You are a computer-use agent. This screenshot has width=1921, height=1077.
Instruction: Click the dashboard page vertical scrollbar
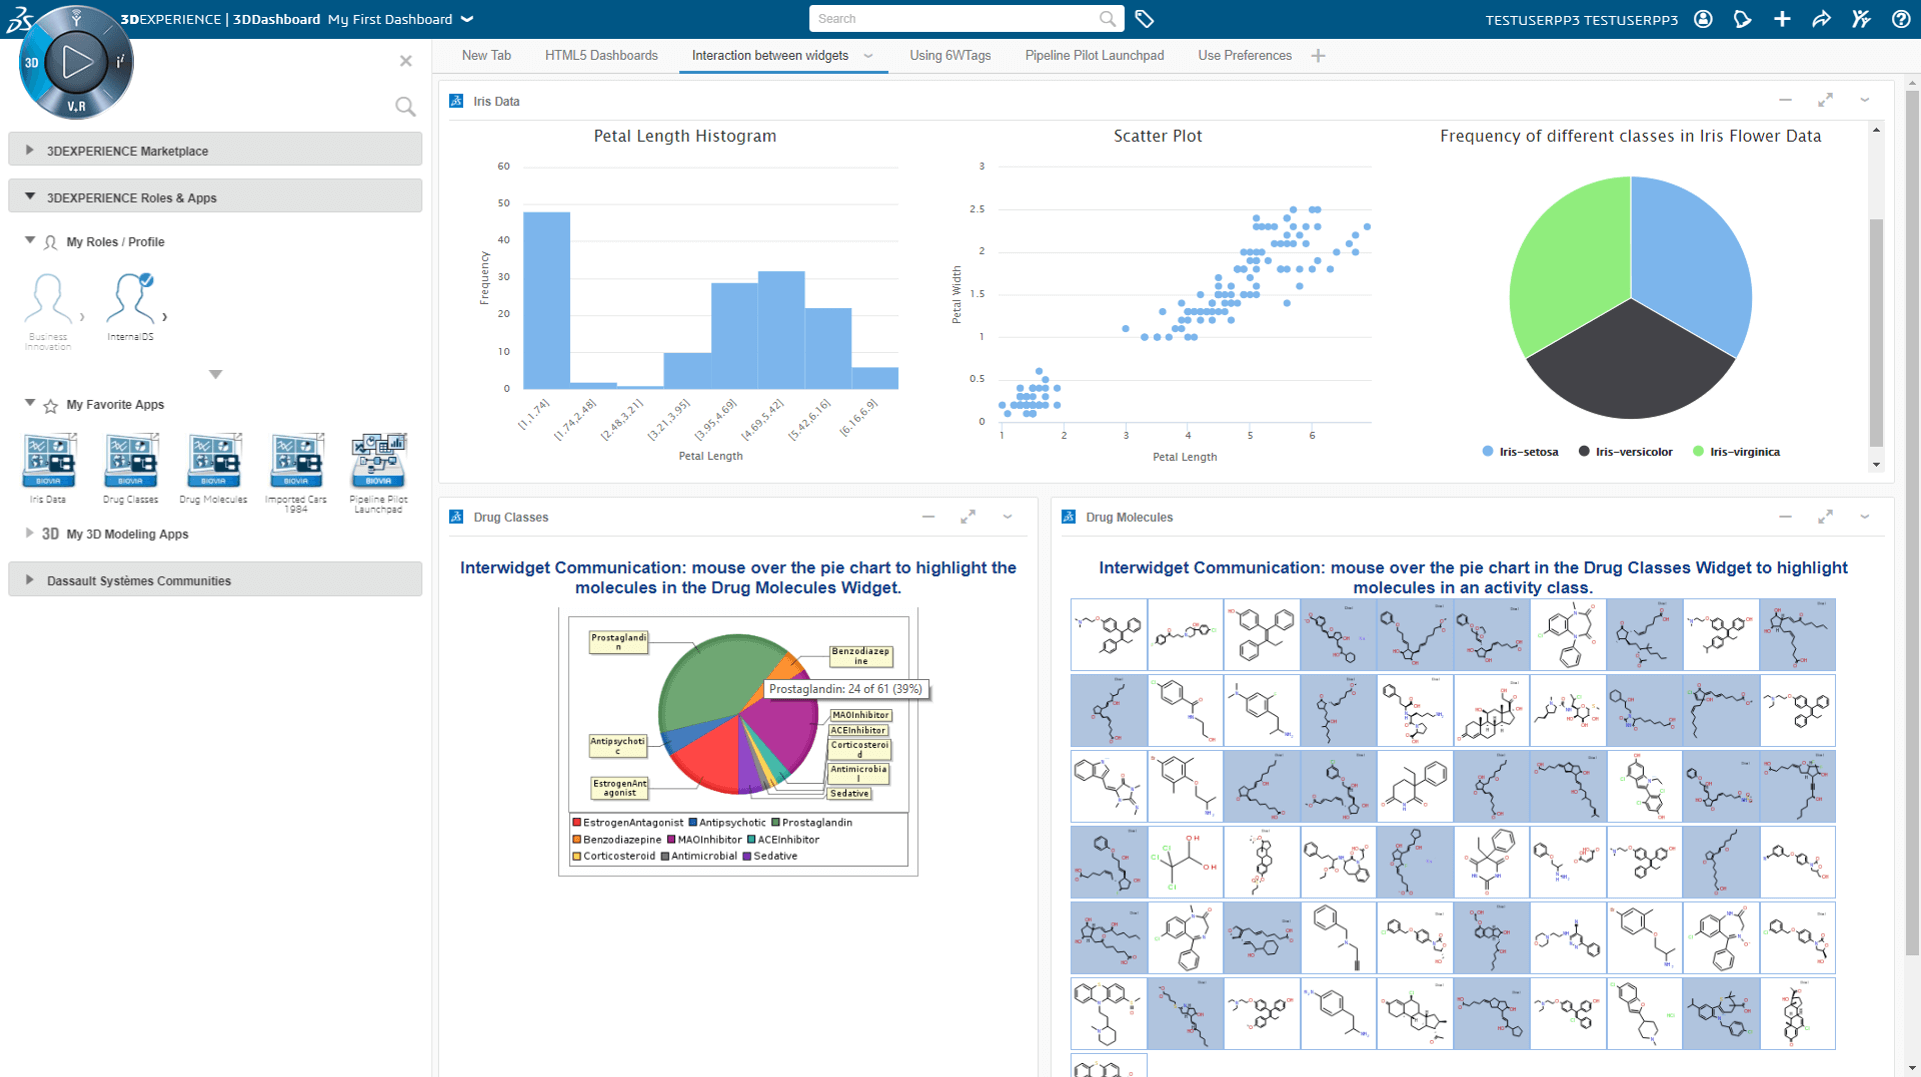pyautogui.click(x=1912, y=523)
